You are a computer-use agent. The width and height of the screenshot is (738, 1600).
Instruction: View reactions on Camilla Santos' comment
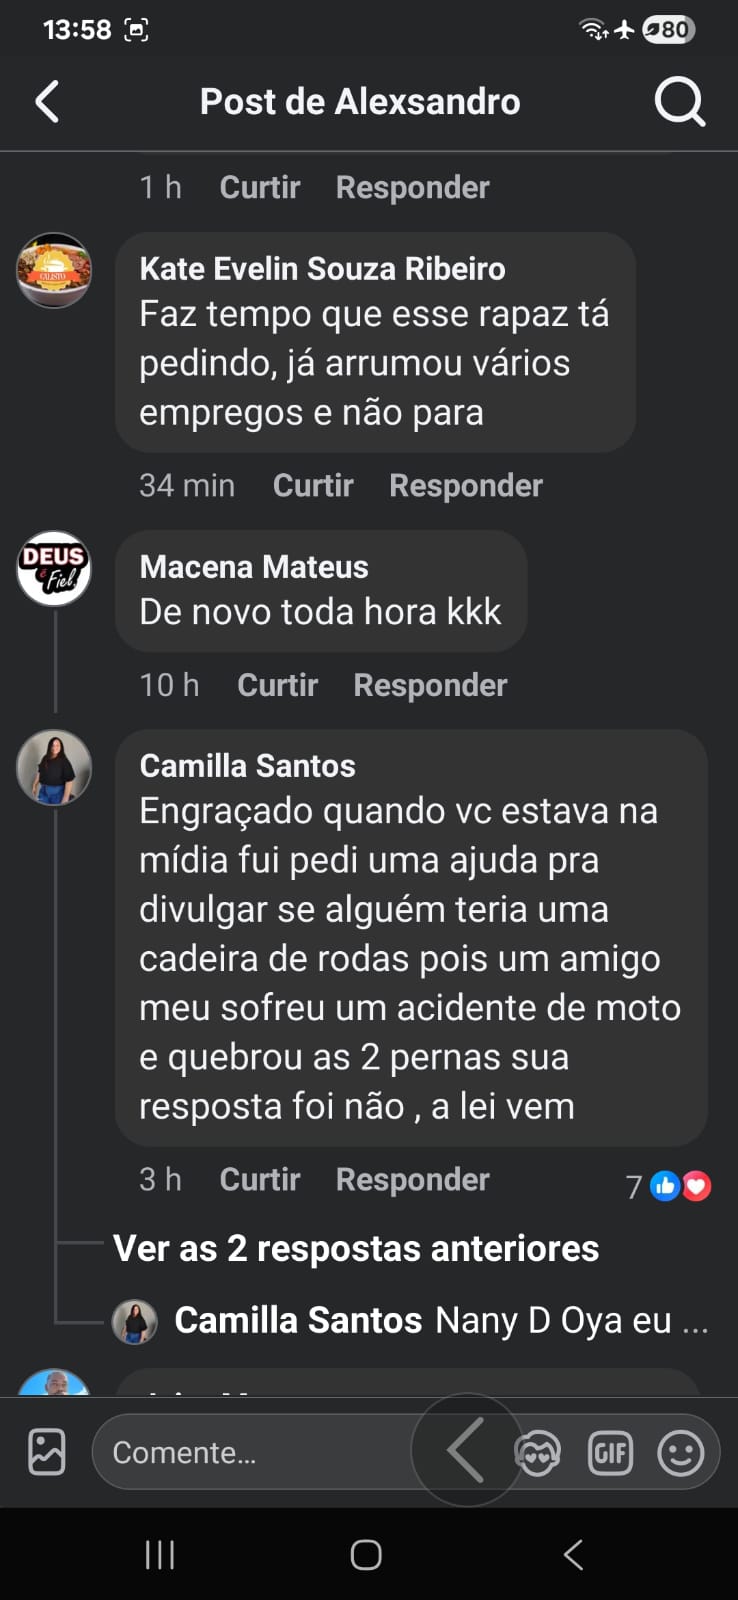(x=669, y=1186)
